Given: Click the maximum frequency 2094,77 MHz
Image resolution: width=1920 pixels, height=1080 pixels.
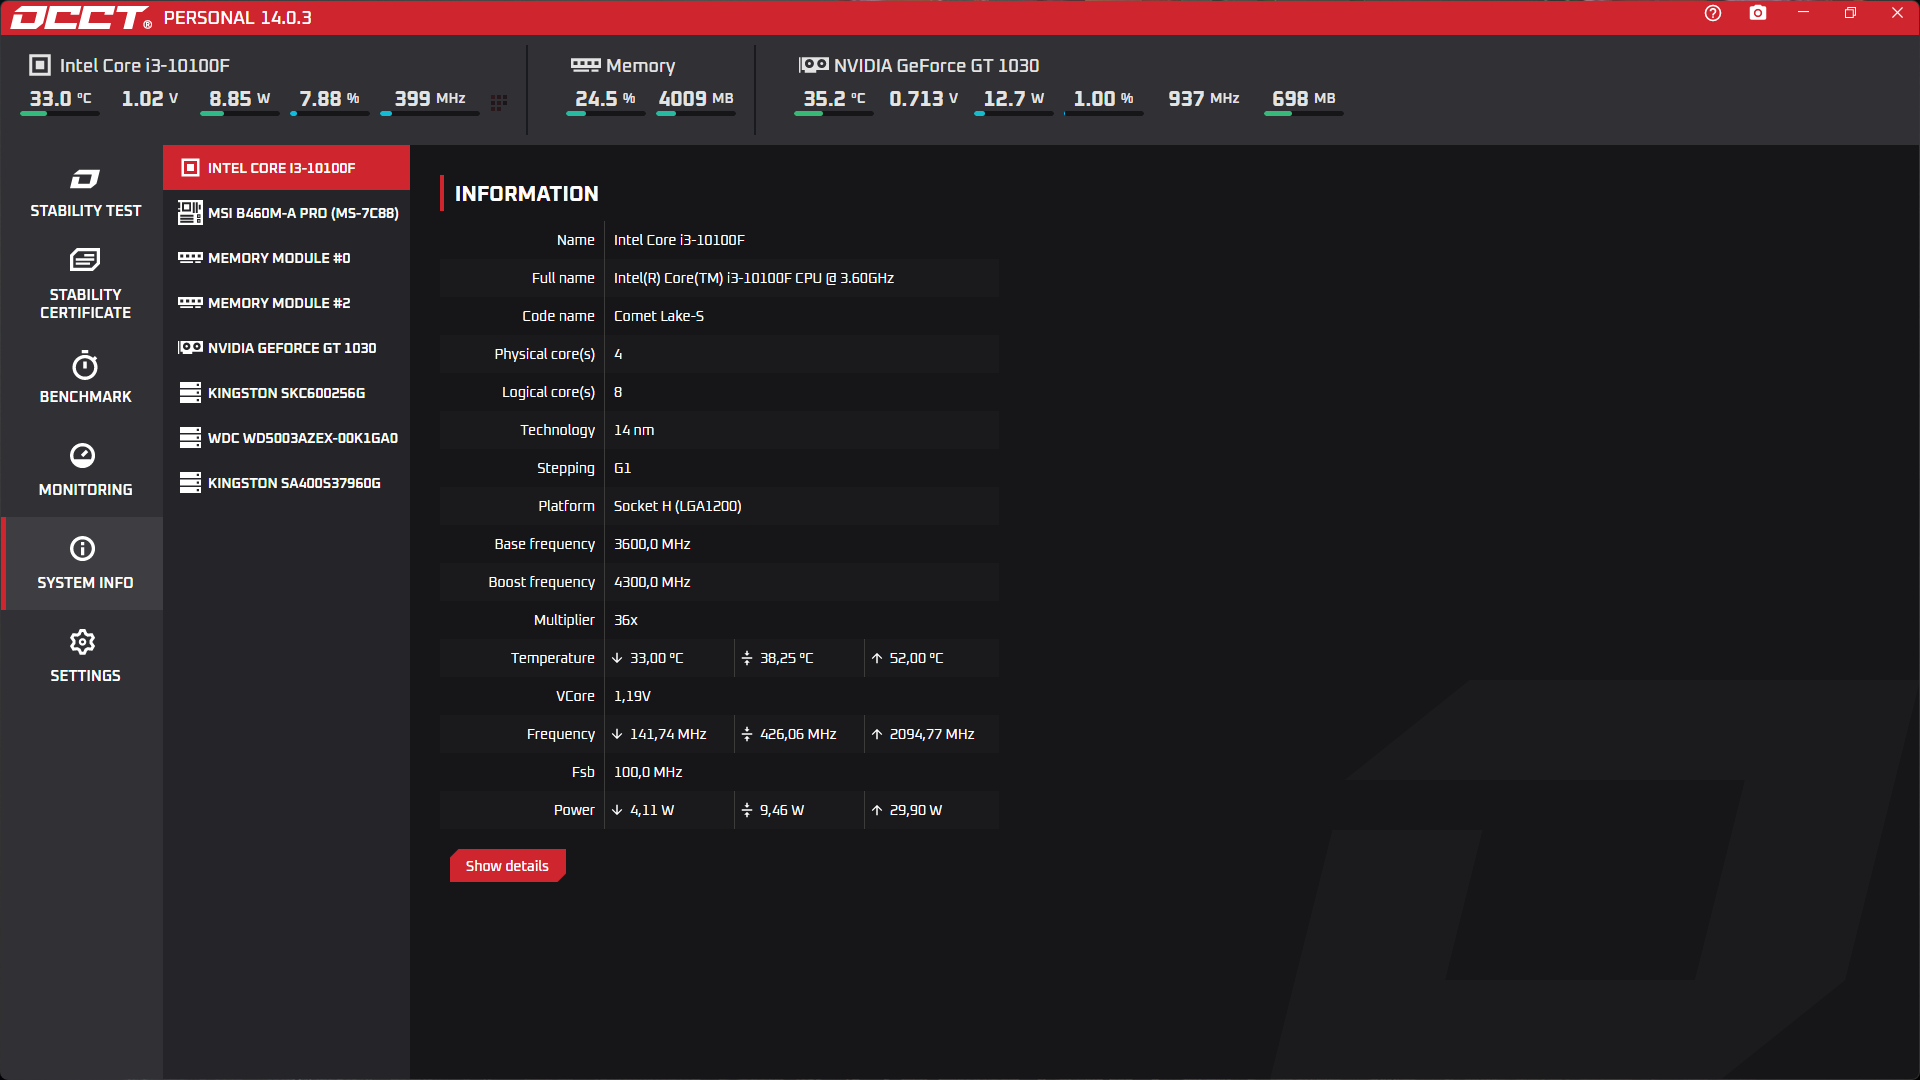Looking at the screenshot, I should click(932, 734).
